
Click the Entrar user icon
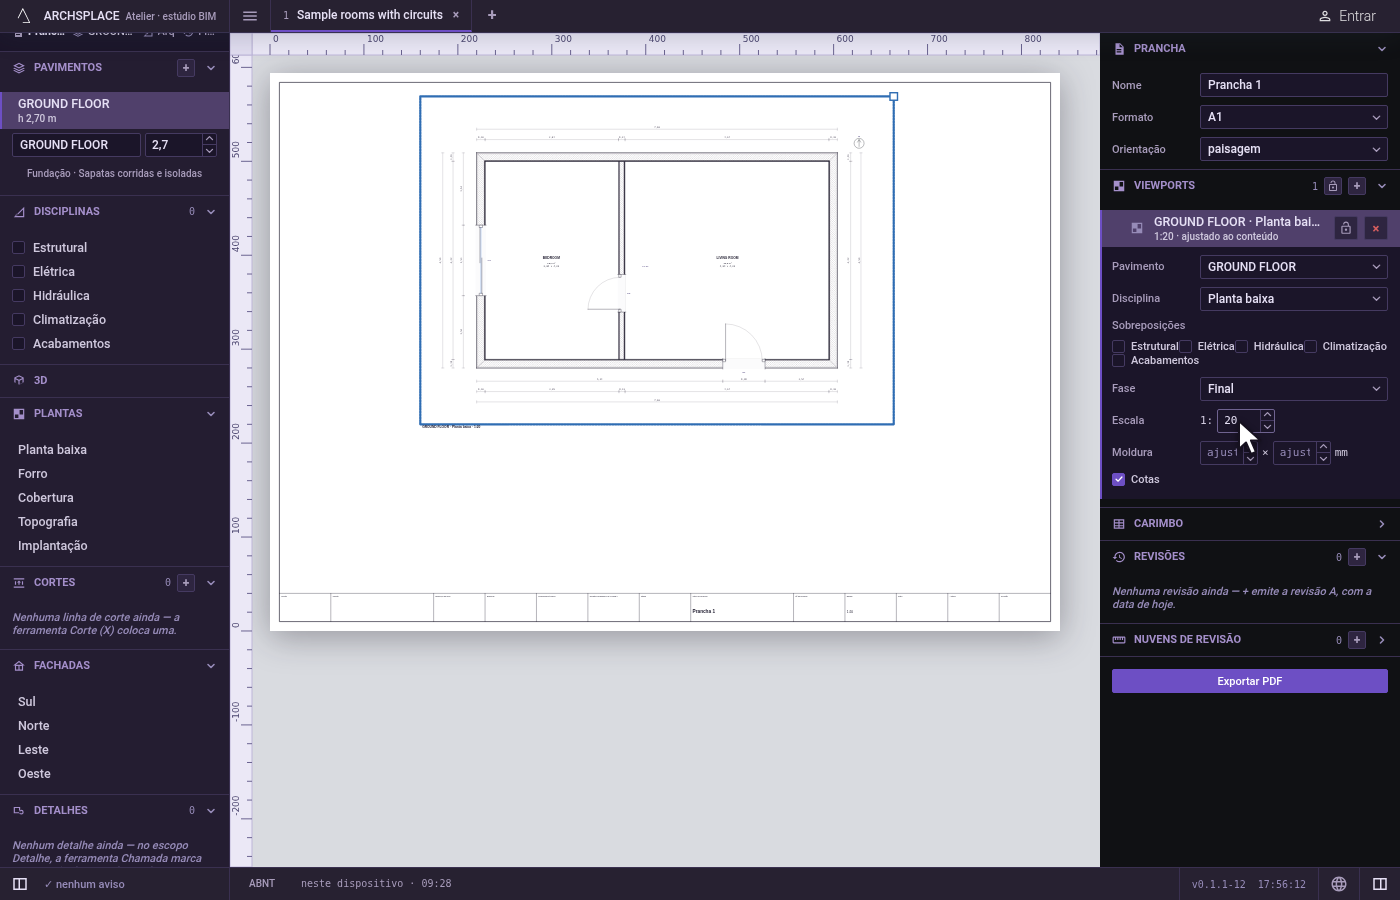[1324, 16]
